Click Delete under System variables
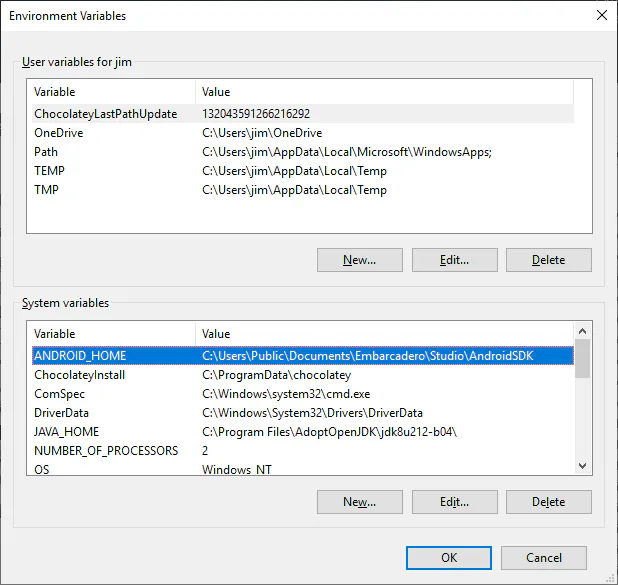Screen dimensions: 618x585 click(x=548, y=502)
